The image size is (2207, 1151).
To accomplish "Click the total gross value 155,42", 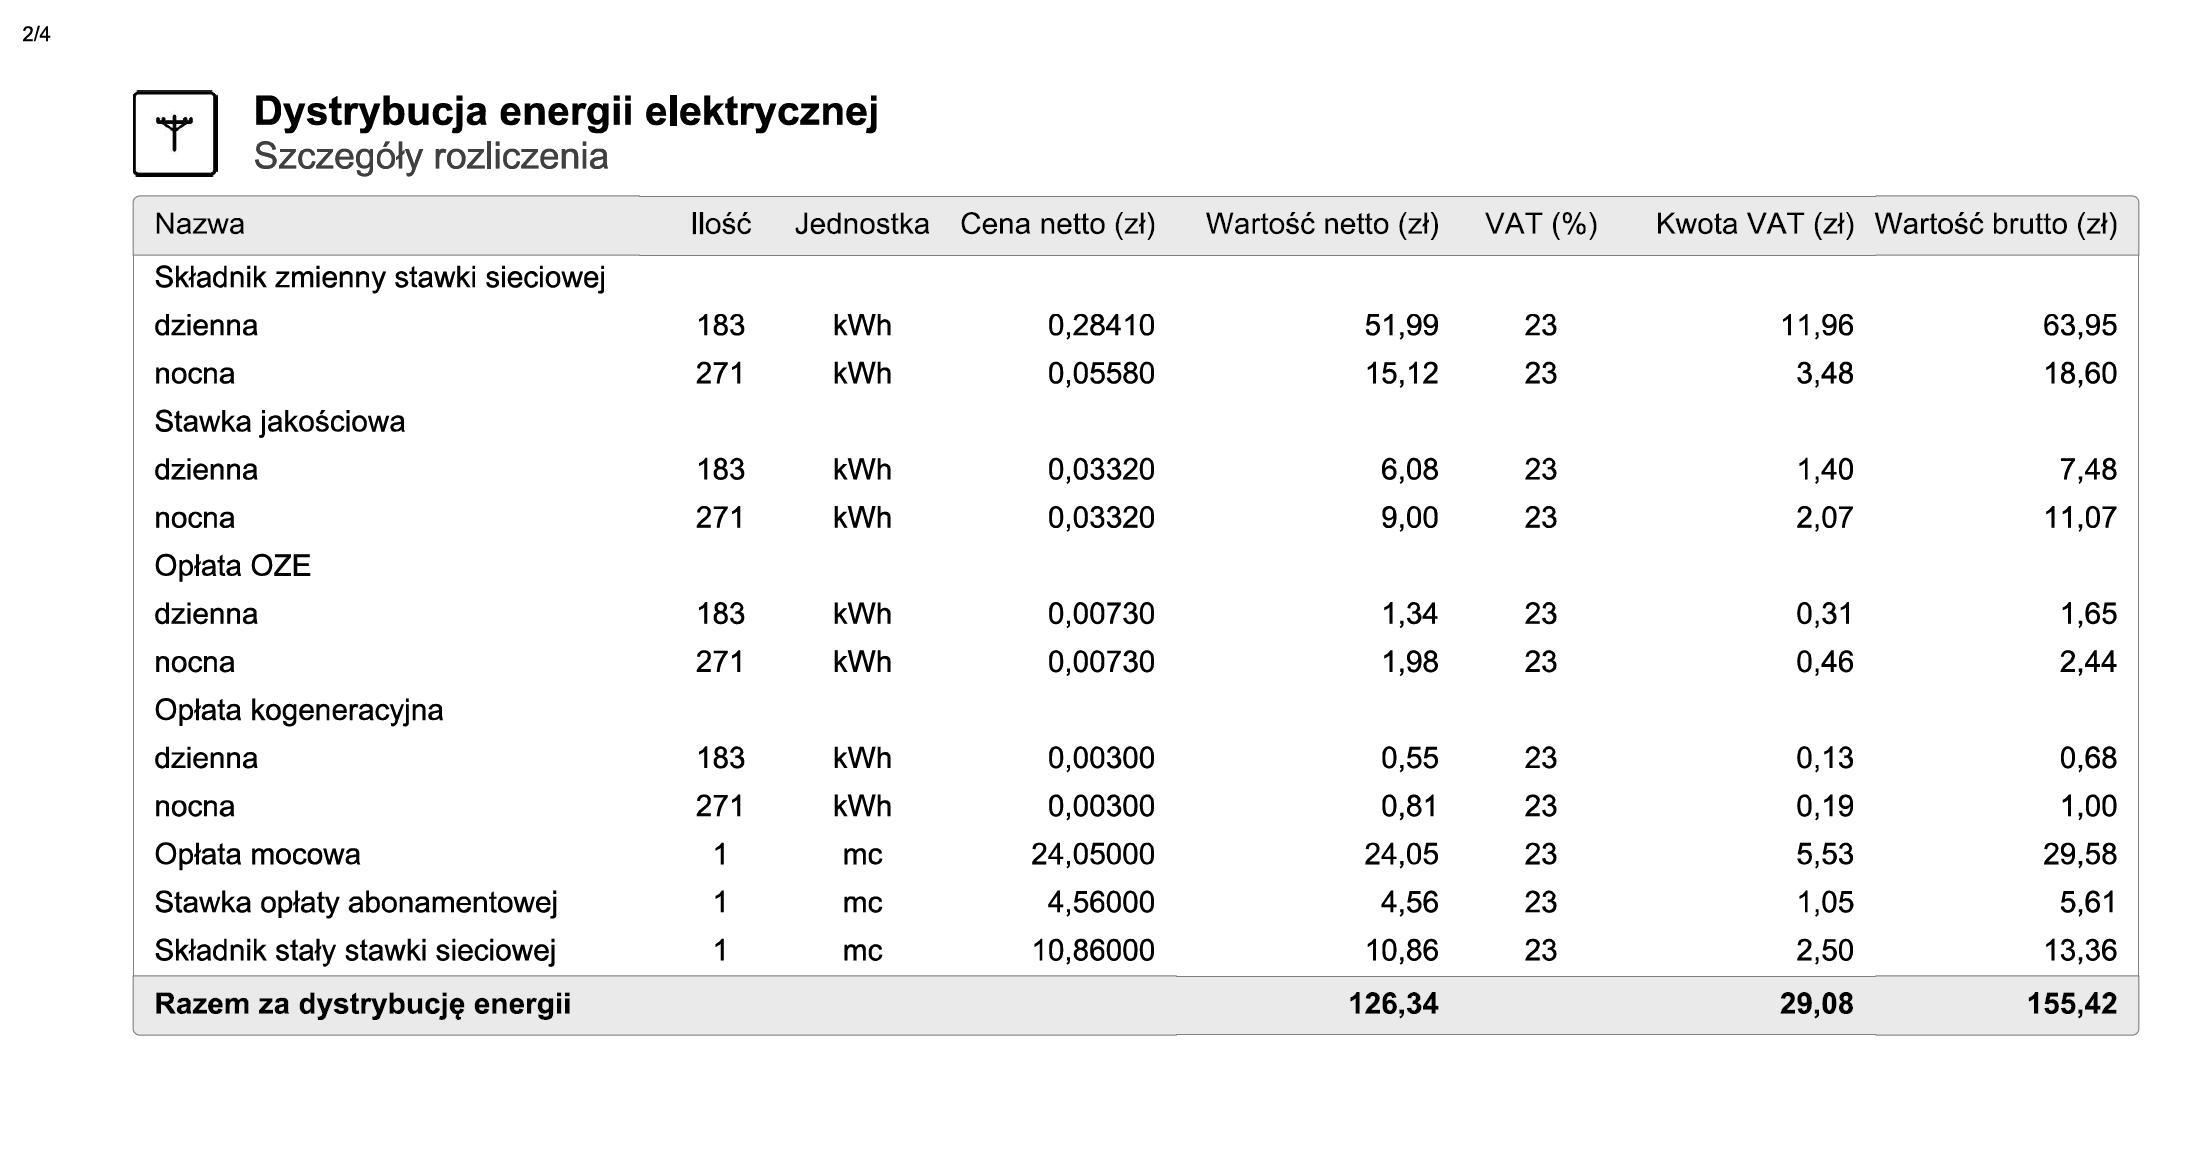I will pos(2072,1004).
